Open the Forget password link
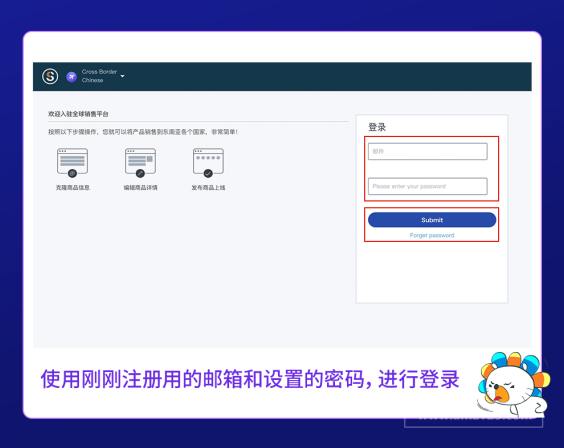Viewport: 564px width, 448px height. [432, 235]
